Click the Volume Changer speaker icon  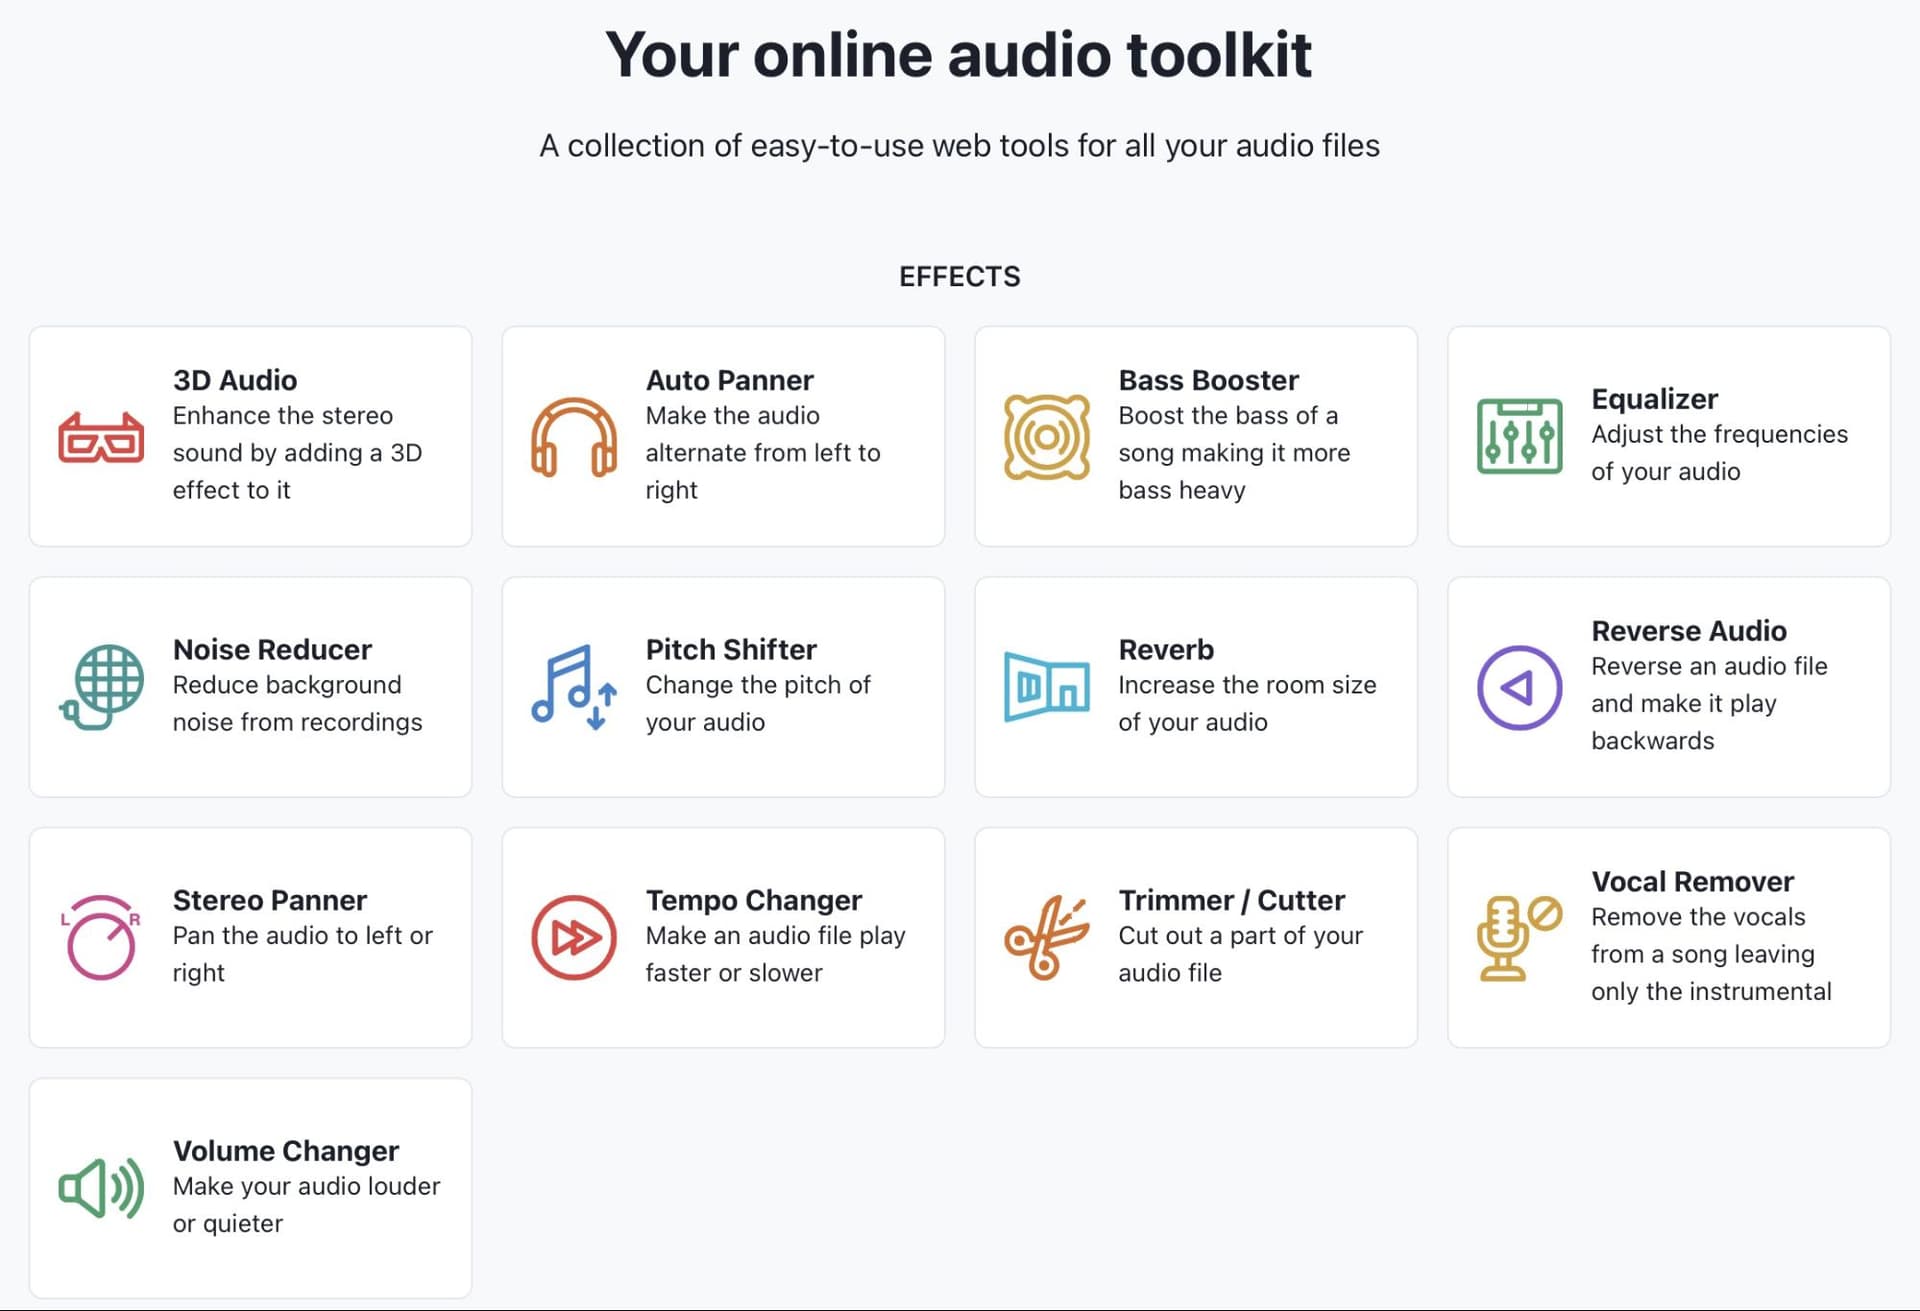tap(100, 1188)
